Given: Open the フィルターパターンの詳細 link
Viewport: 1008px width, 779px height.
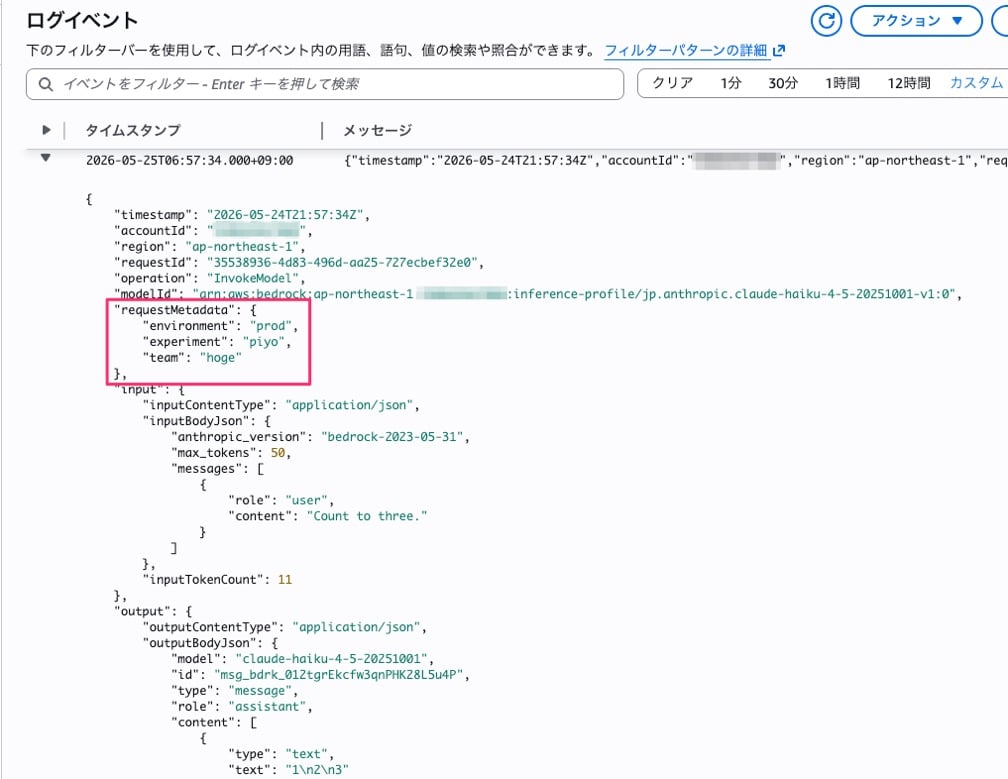Looking at the screenshot, I should pos(686,50).
